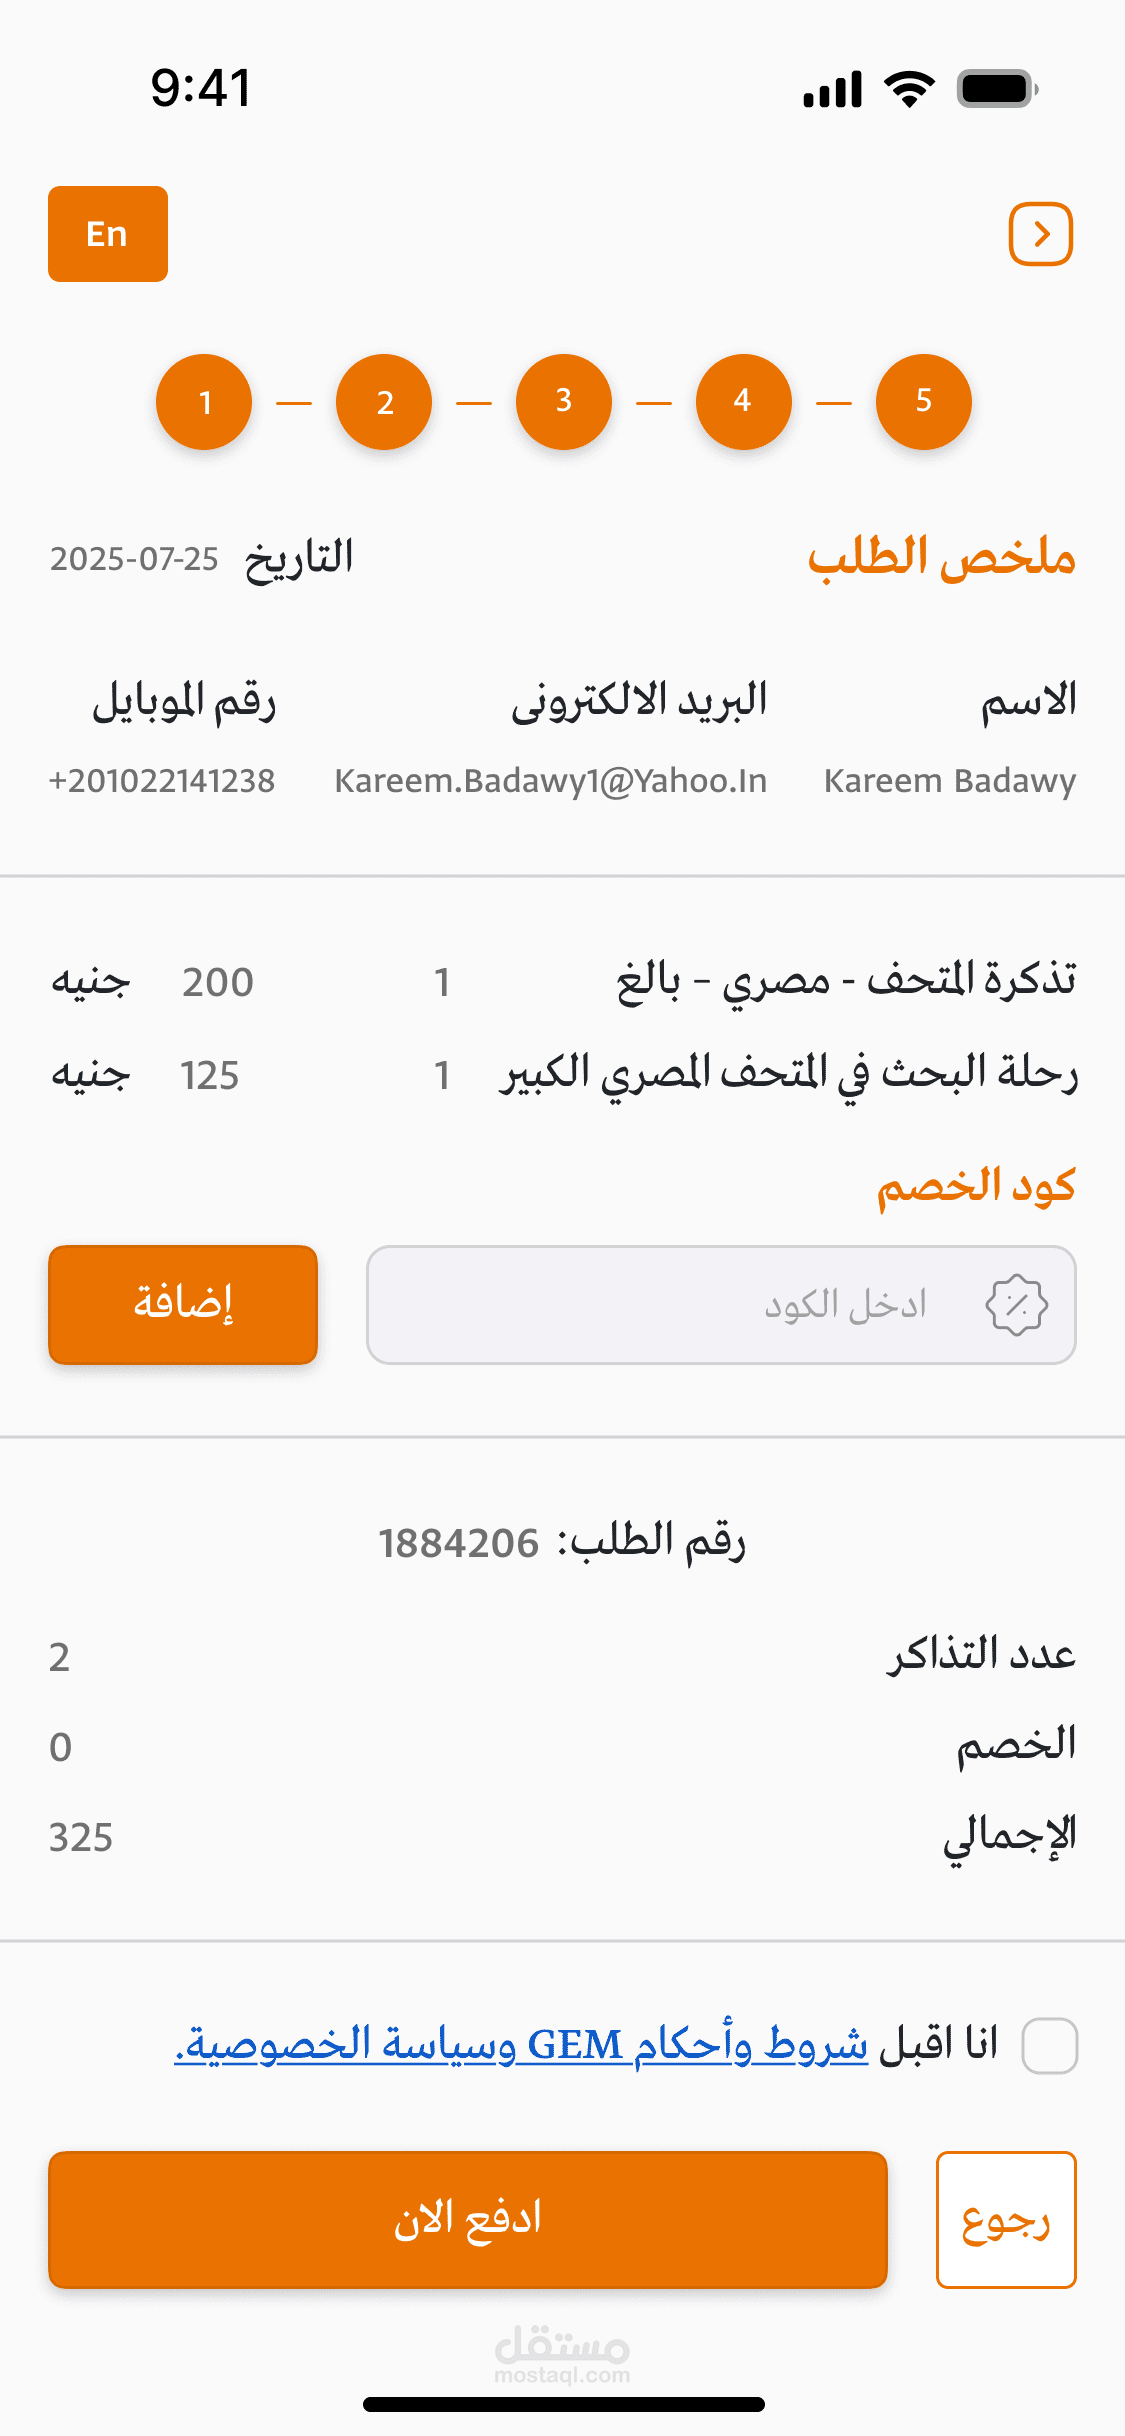
Task: Tap the forward arrow icon at top
Action: click(x=1041, y=234)
